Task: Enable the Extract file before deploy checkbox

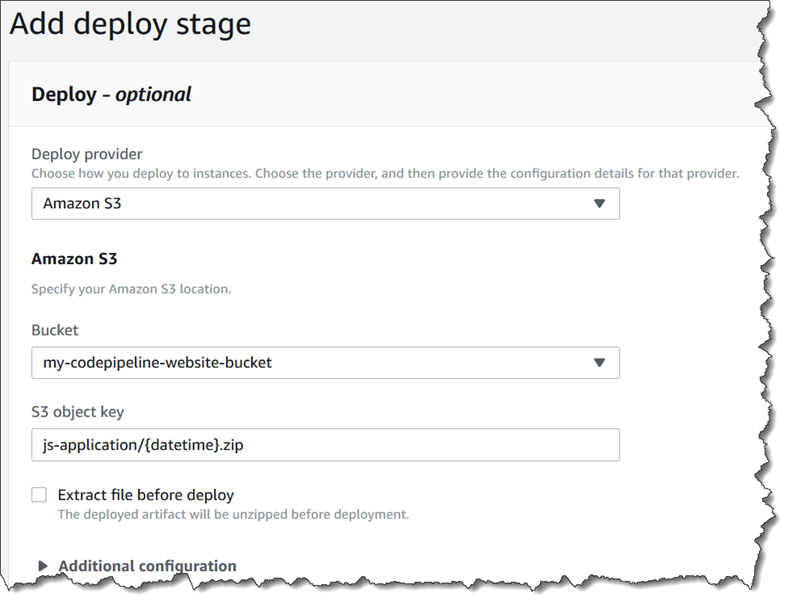Action: (x=39, y=495)
